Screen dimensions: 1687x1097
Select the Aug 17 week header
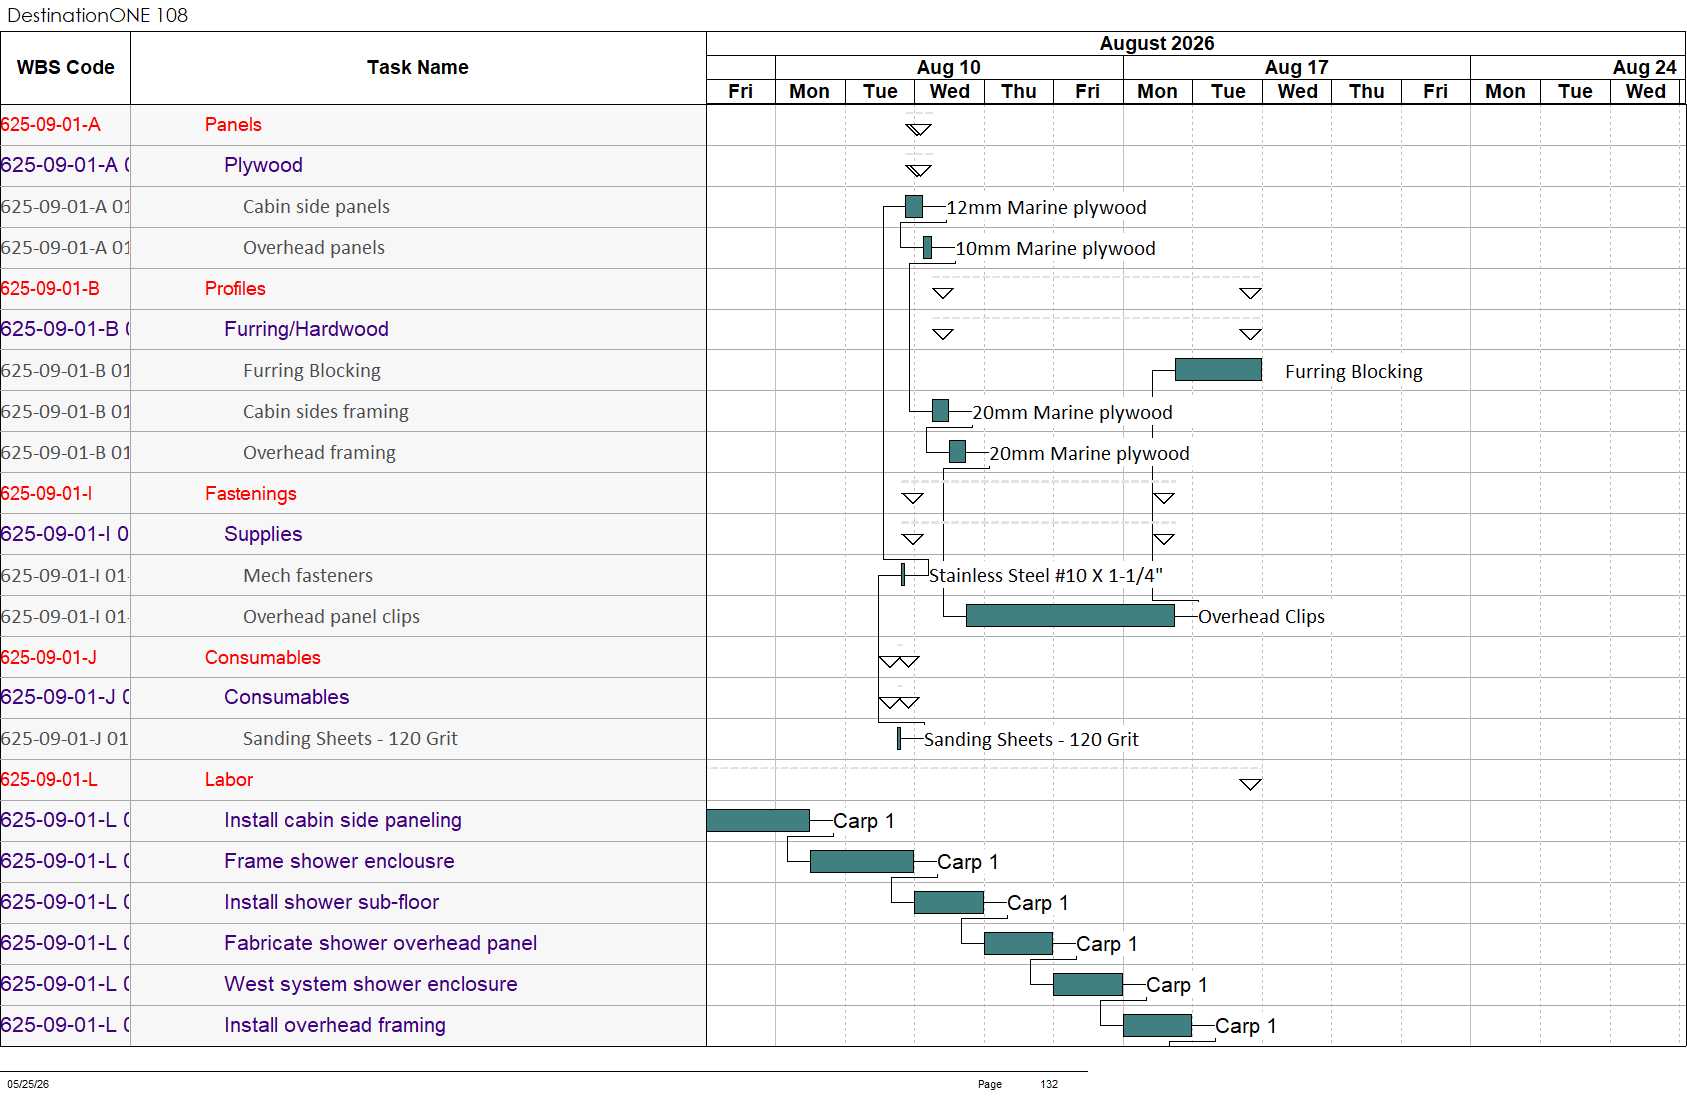tap(1296, 67)
